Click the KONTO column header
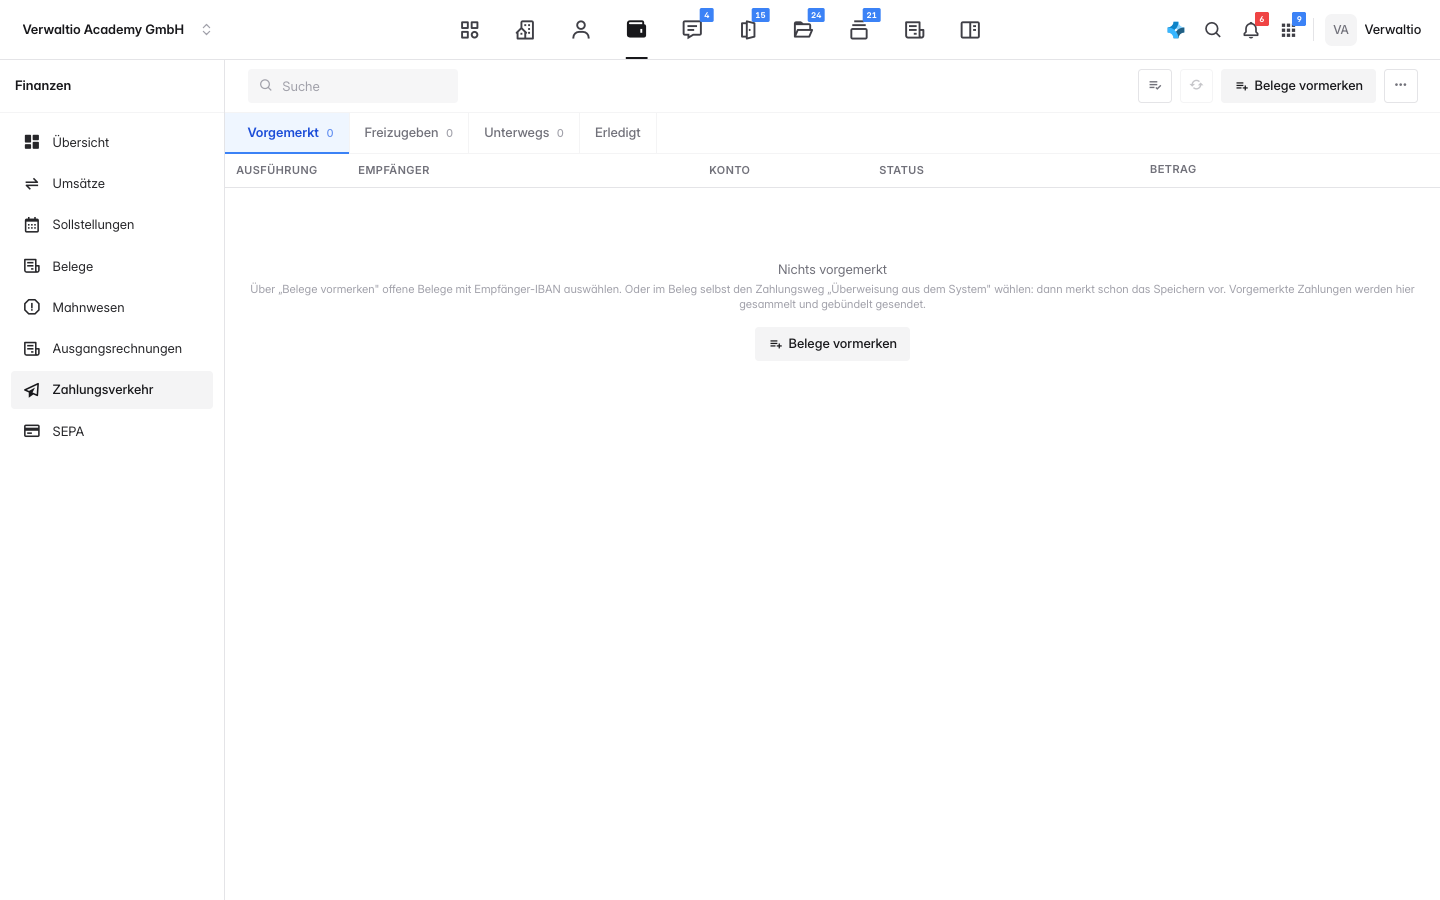 730,170
